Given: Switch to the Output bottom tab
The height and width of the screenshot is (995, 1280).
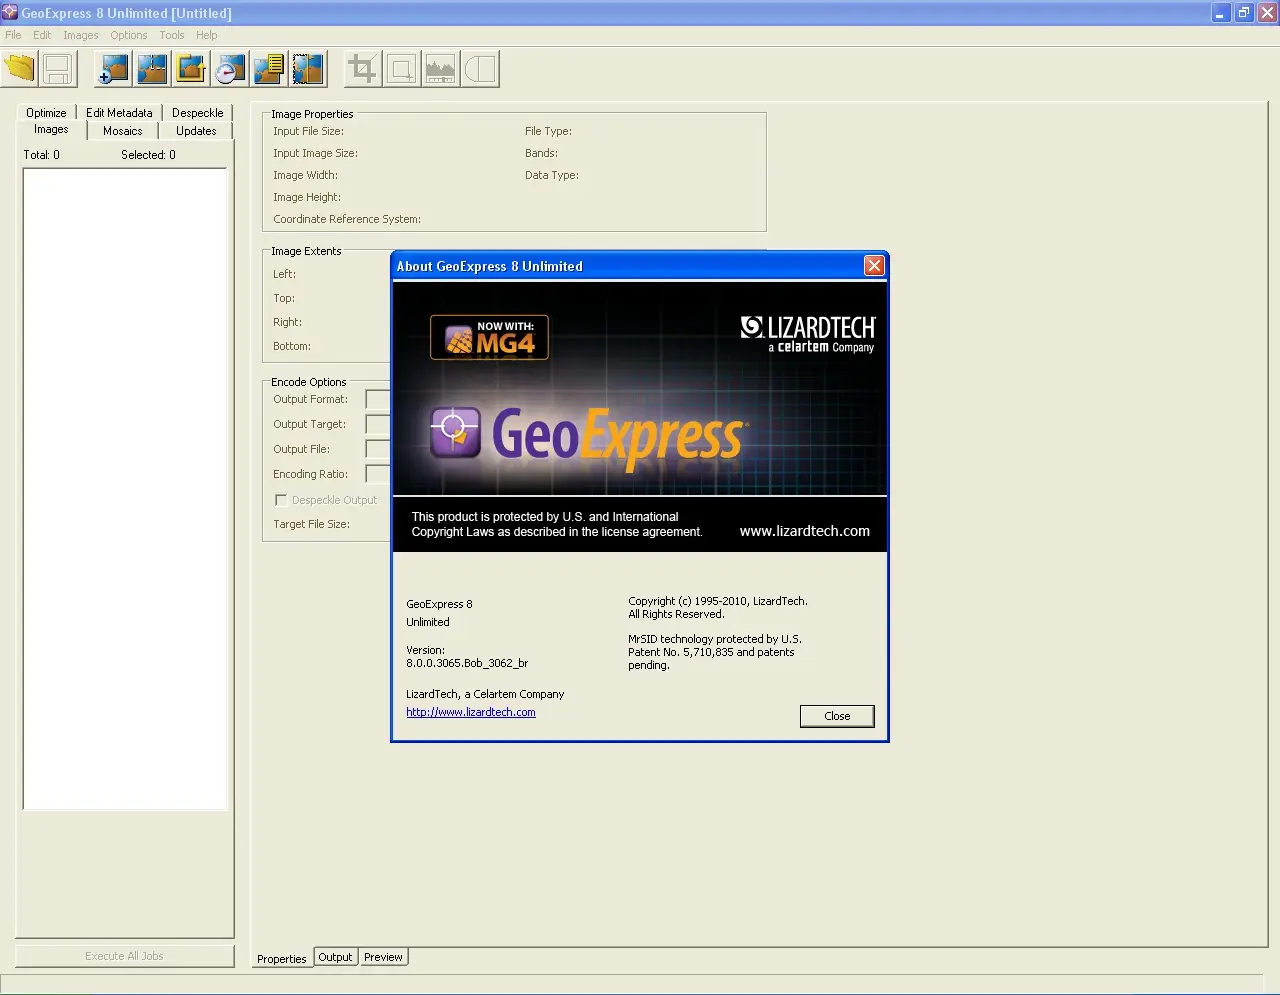Looking at the screenshot, I should (335, 957).
